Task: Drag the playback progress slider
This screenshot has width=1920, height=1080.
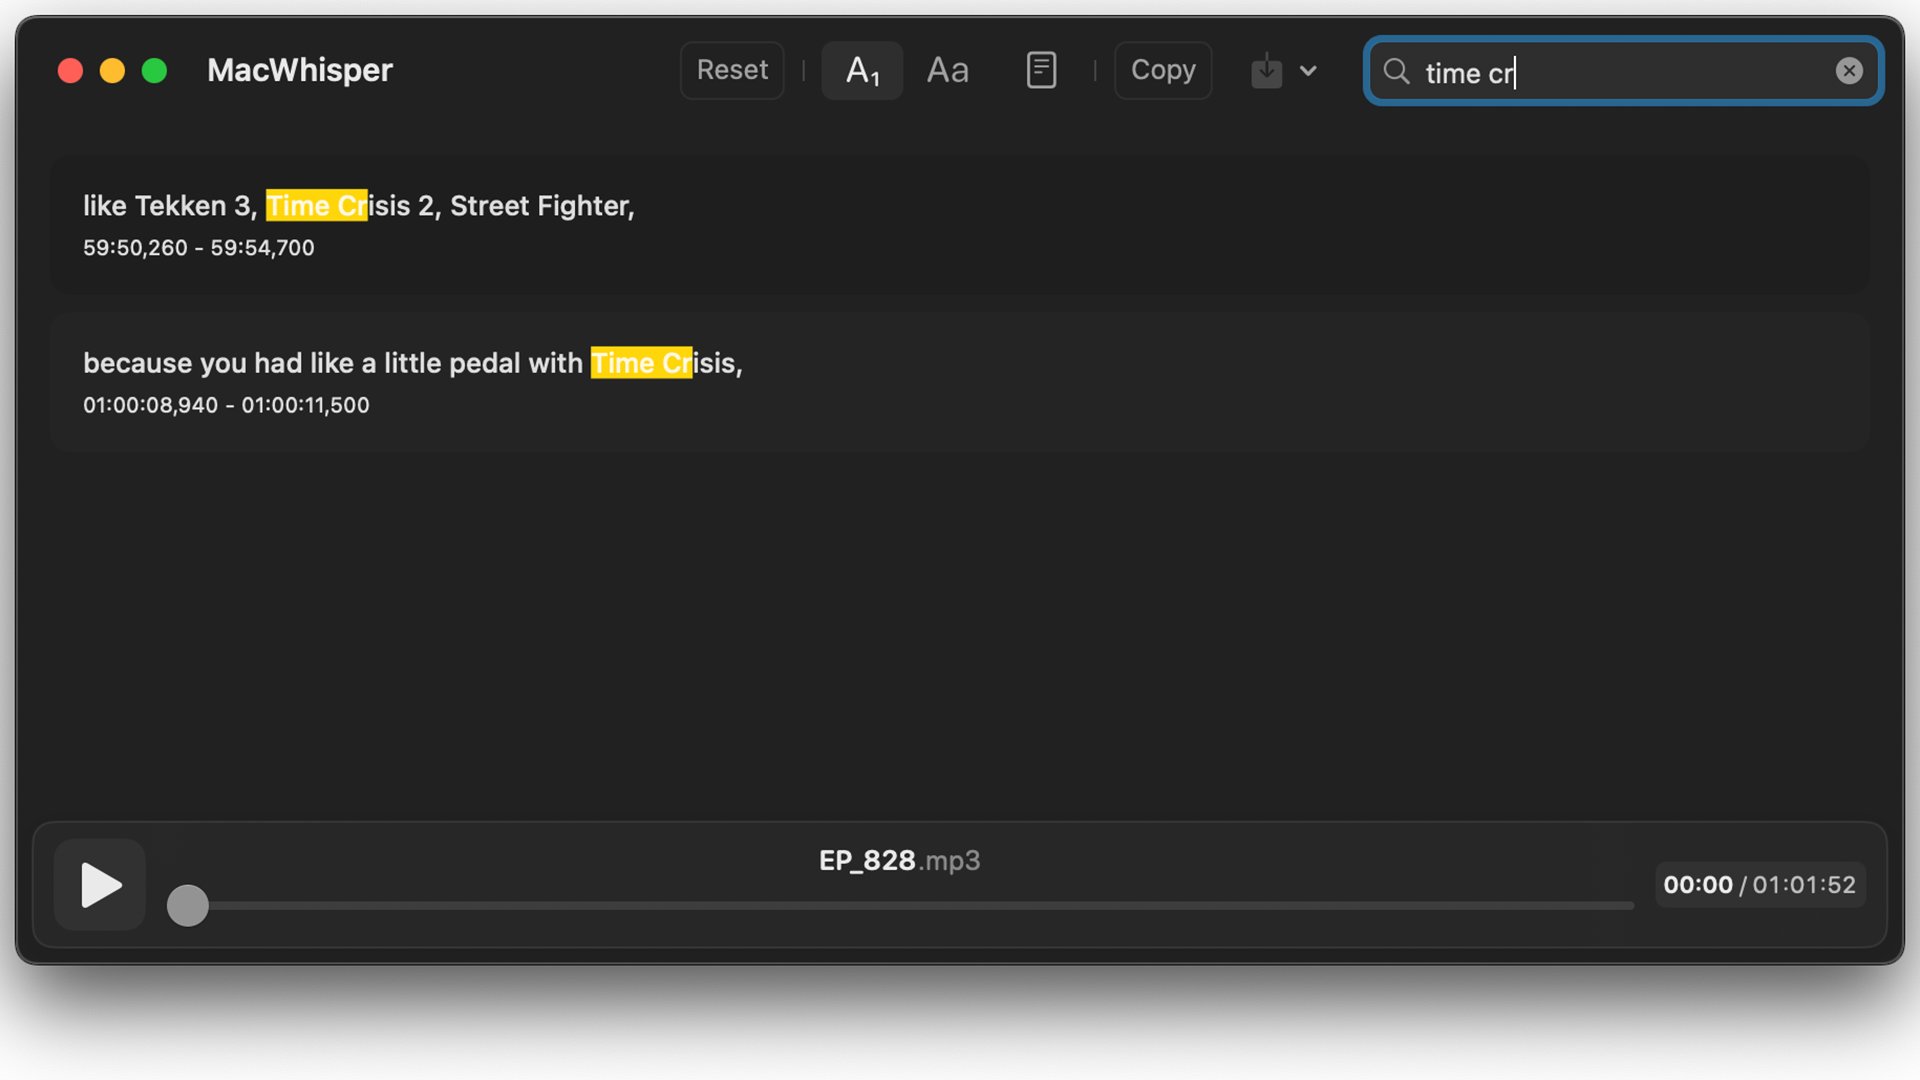Action: [187, 907]
